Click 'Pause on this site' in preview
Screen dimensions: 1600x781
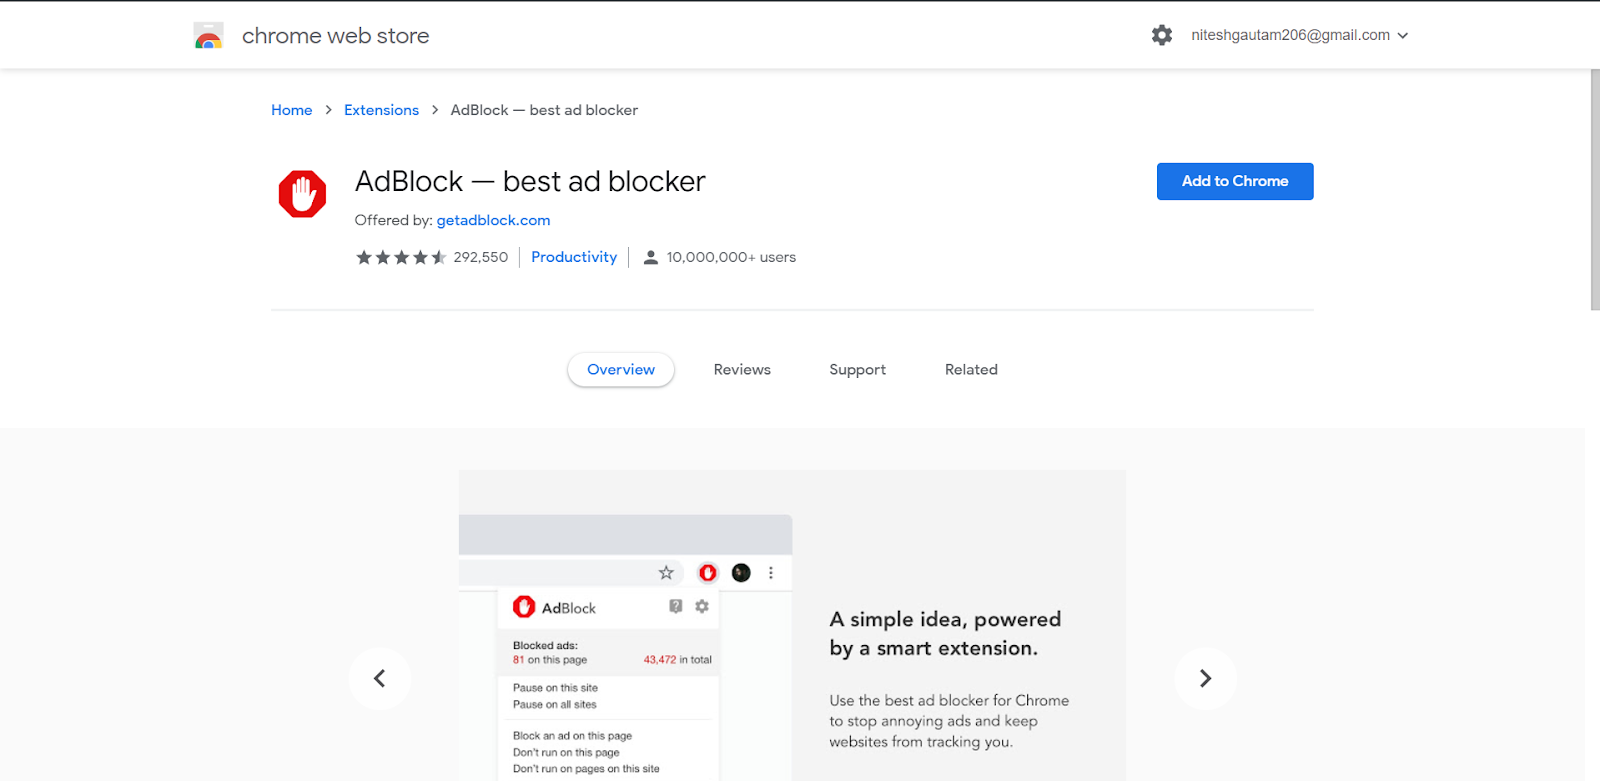(555, 688)
